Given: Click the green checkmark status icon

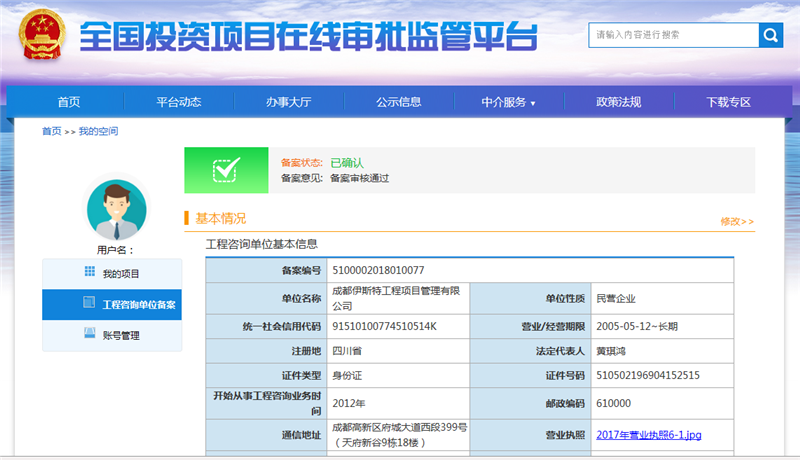Looking at the screenshot, I should pos(226,170).
